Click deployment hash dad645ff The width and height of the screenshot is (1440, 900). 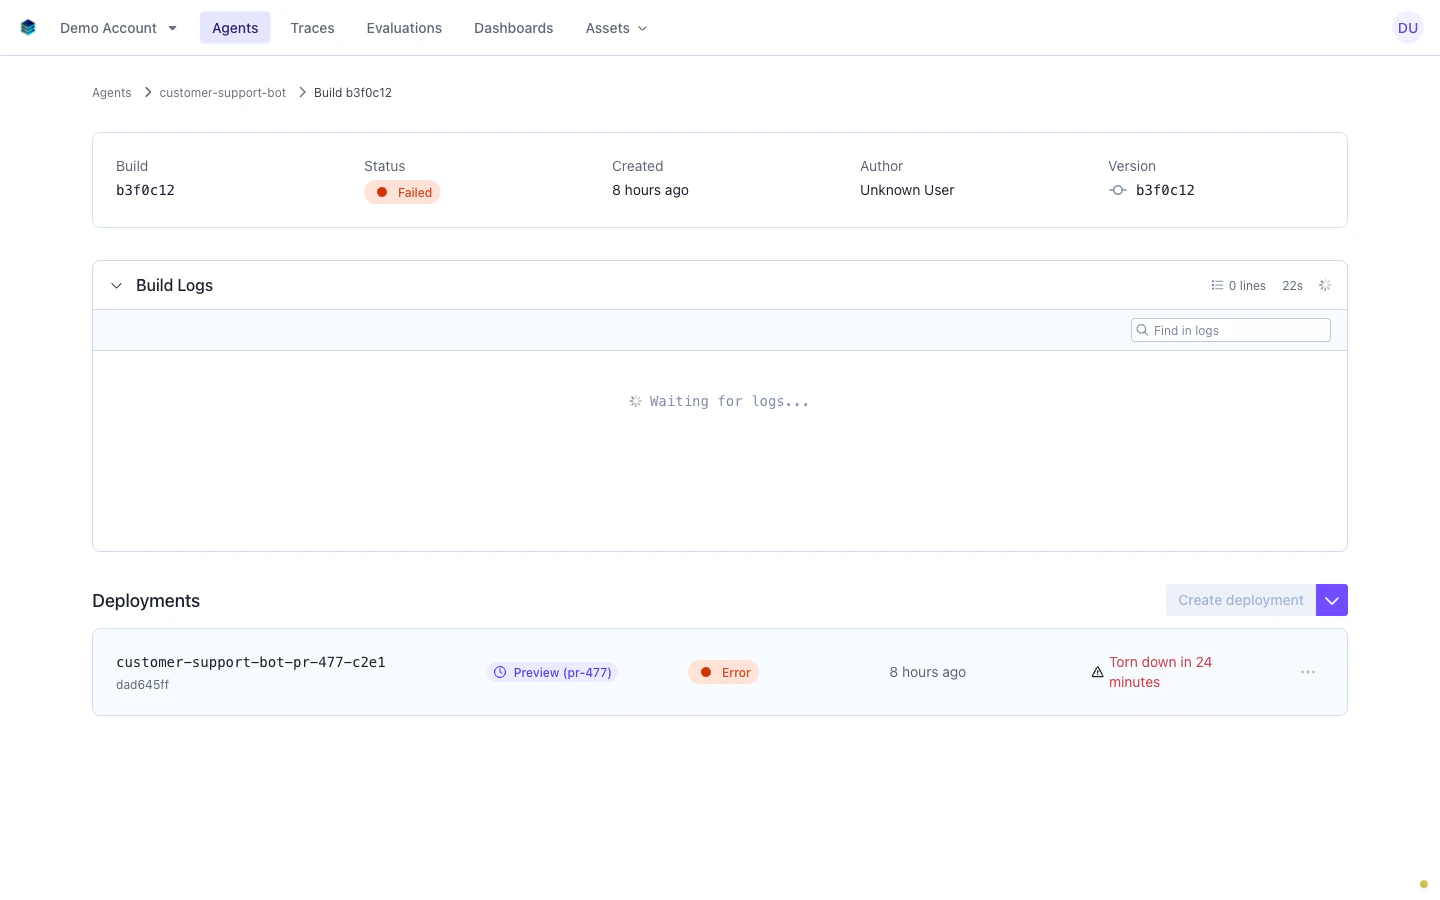[x=142, y=685]
